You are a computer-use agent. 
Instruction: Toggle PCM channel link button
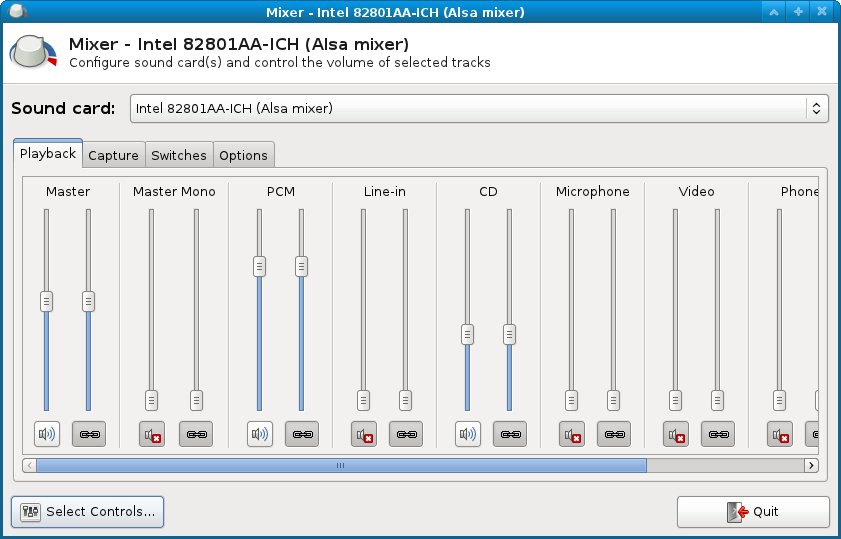pos(302,434)
